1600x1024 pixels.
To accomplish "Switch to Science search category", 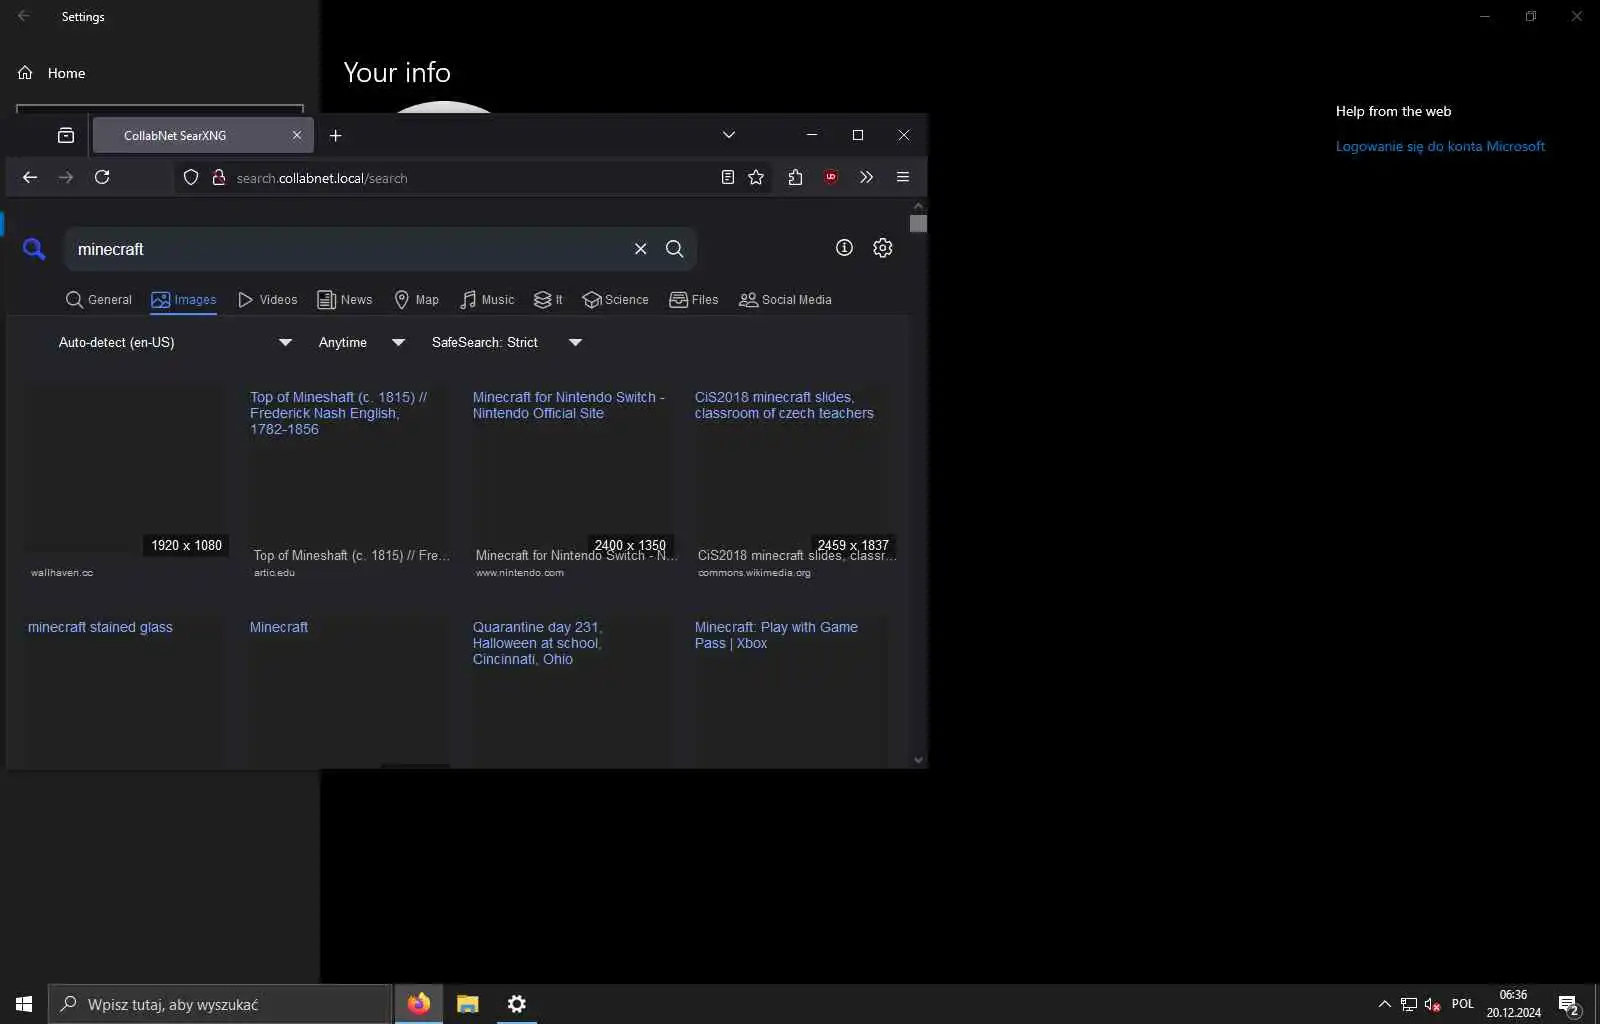I will pyautogui.click(x=616, y=300).
